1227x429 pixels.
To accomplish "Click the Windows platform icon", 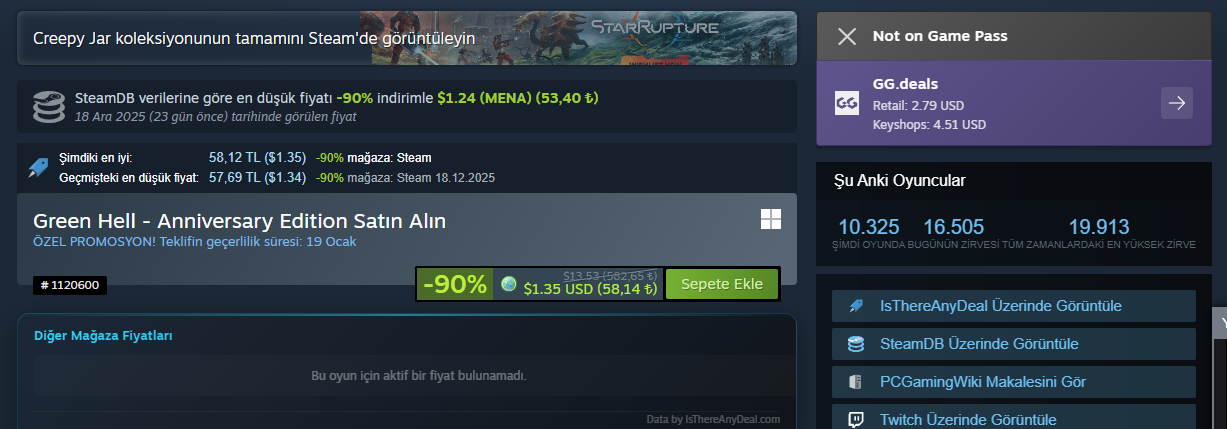I will point(771,220).
